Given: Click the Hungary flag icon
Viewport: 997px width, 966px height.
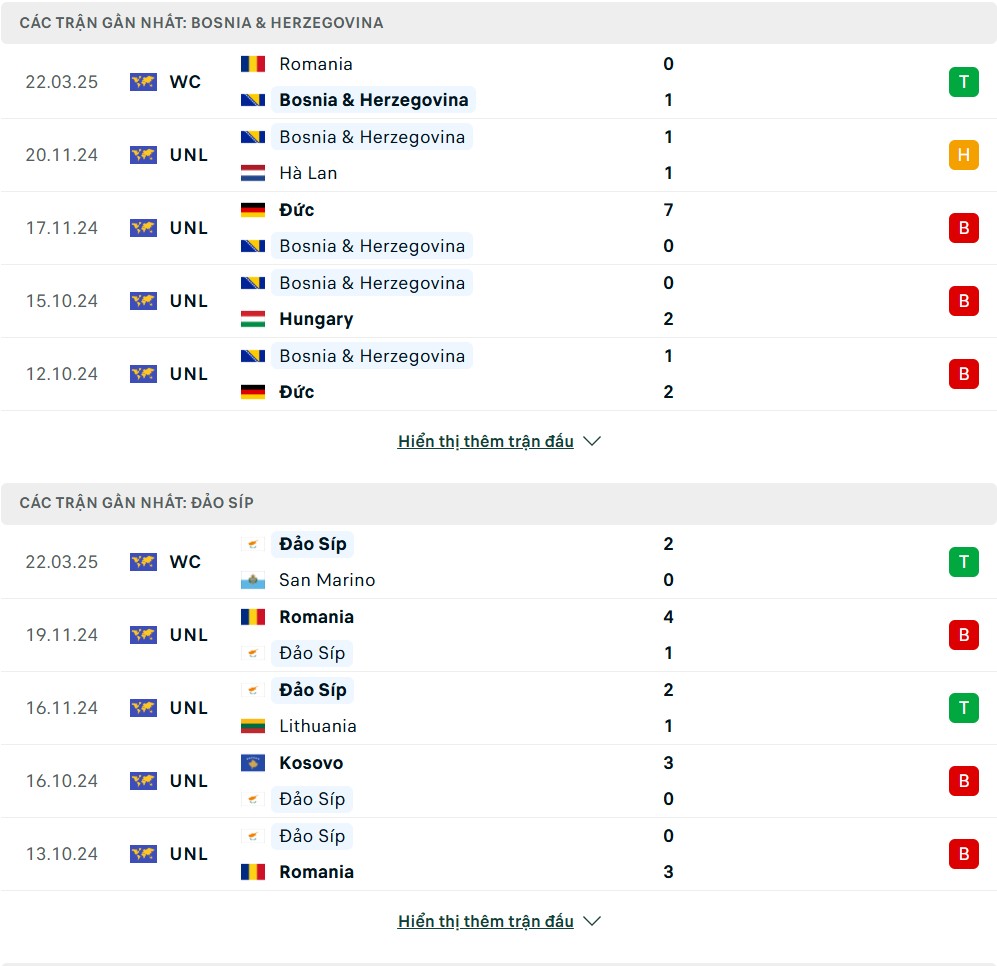Looking at the screenshot, I should click(x=252, y=319).
